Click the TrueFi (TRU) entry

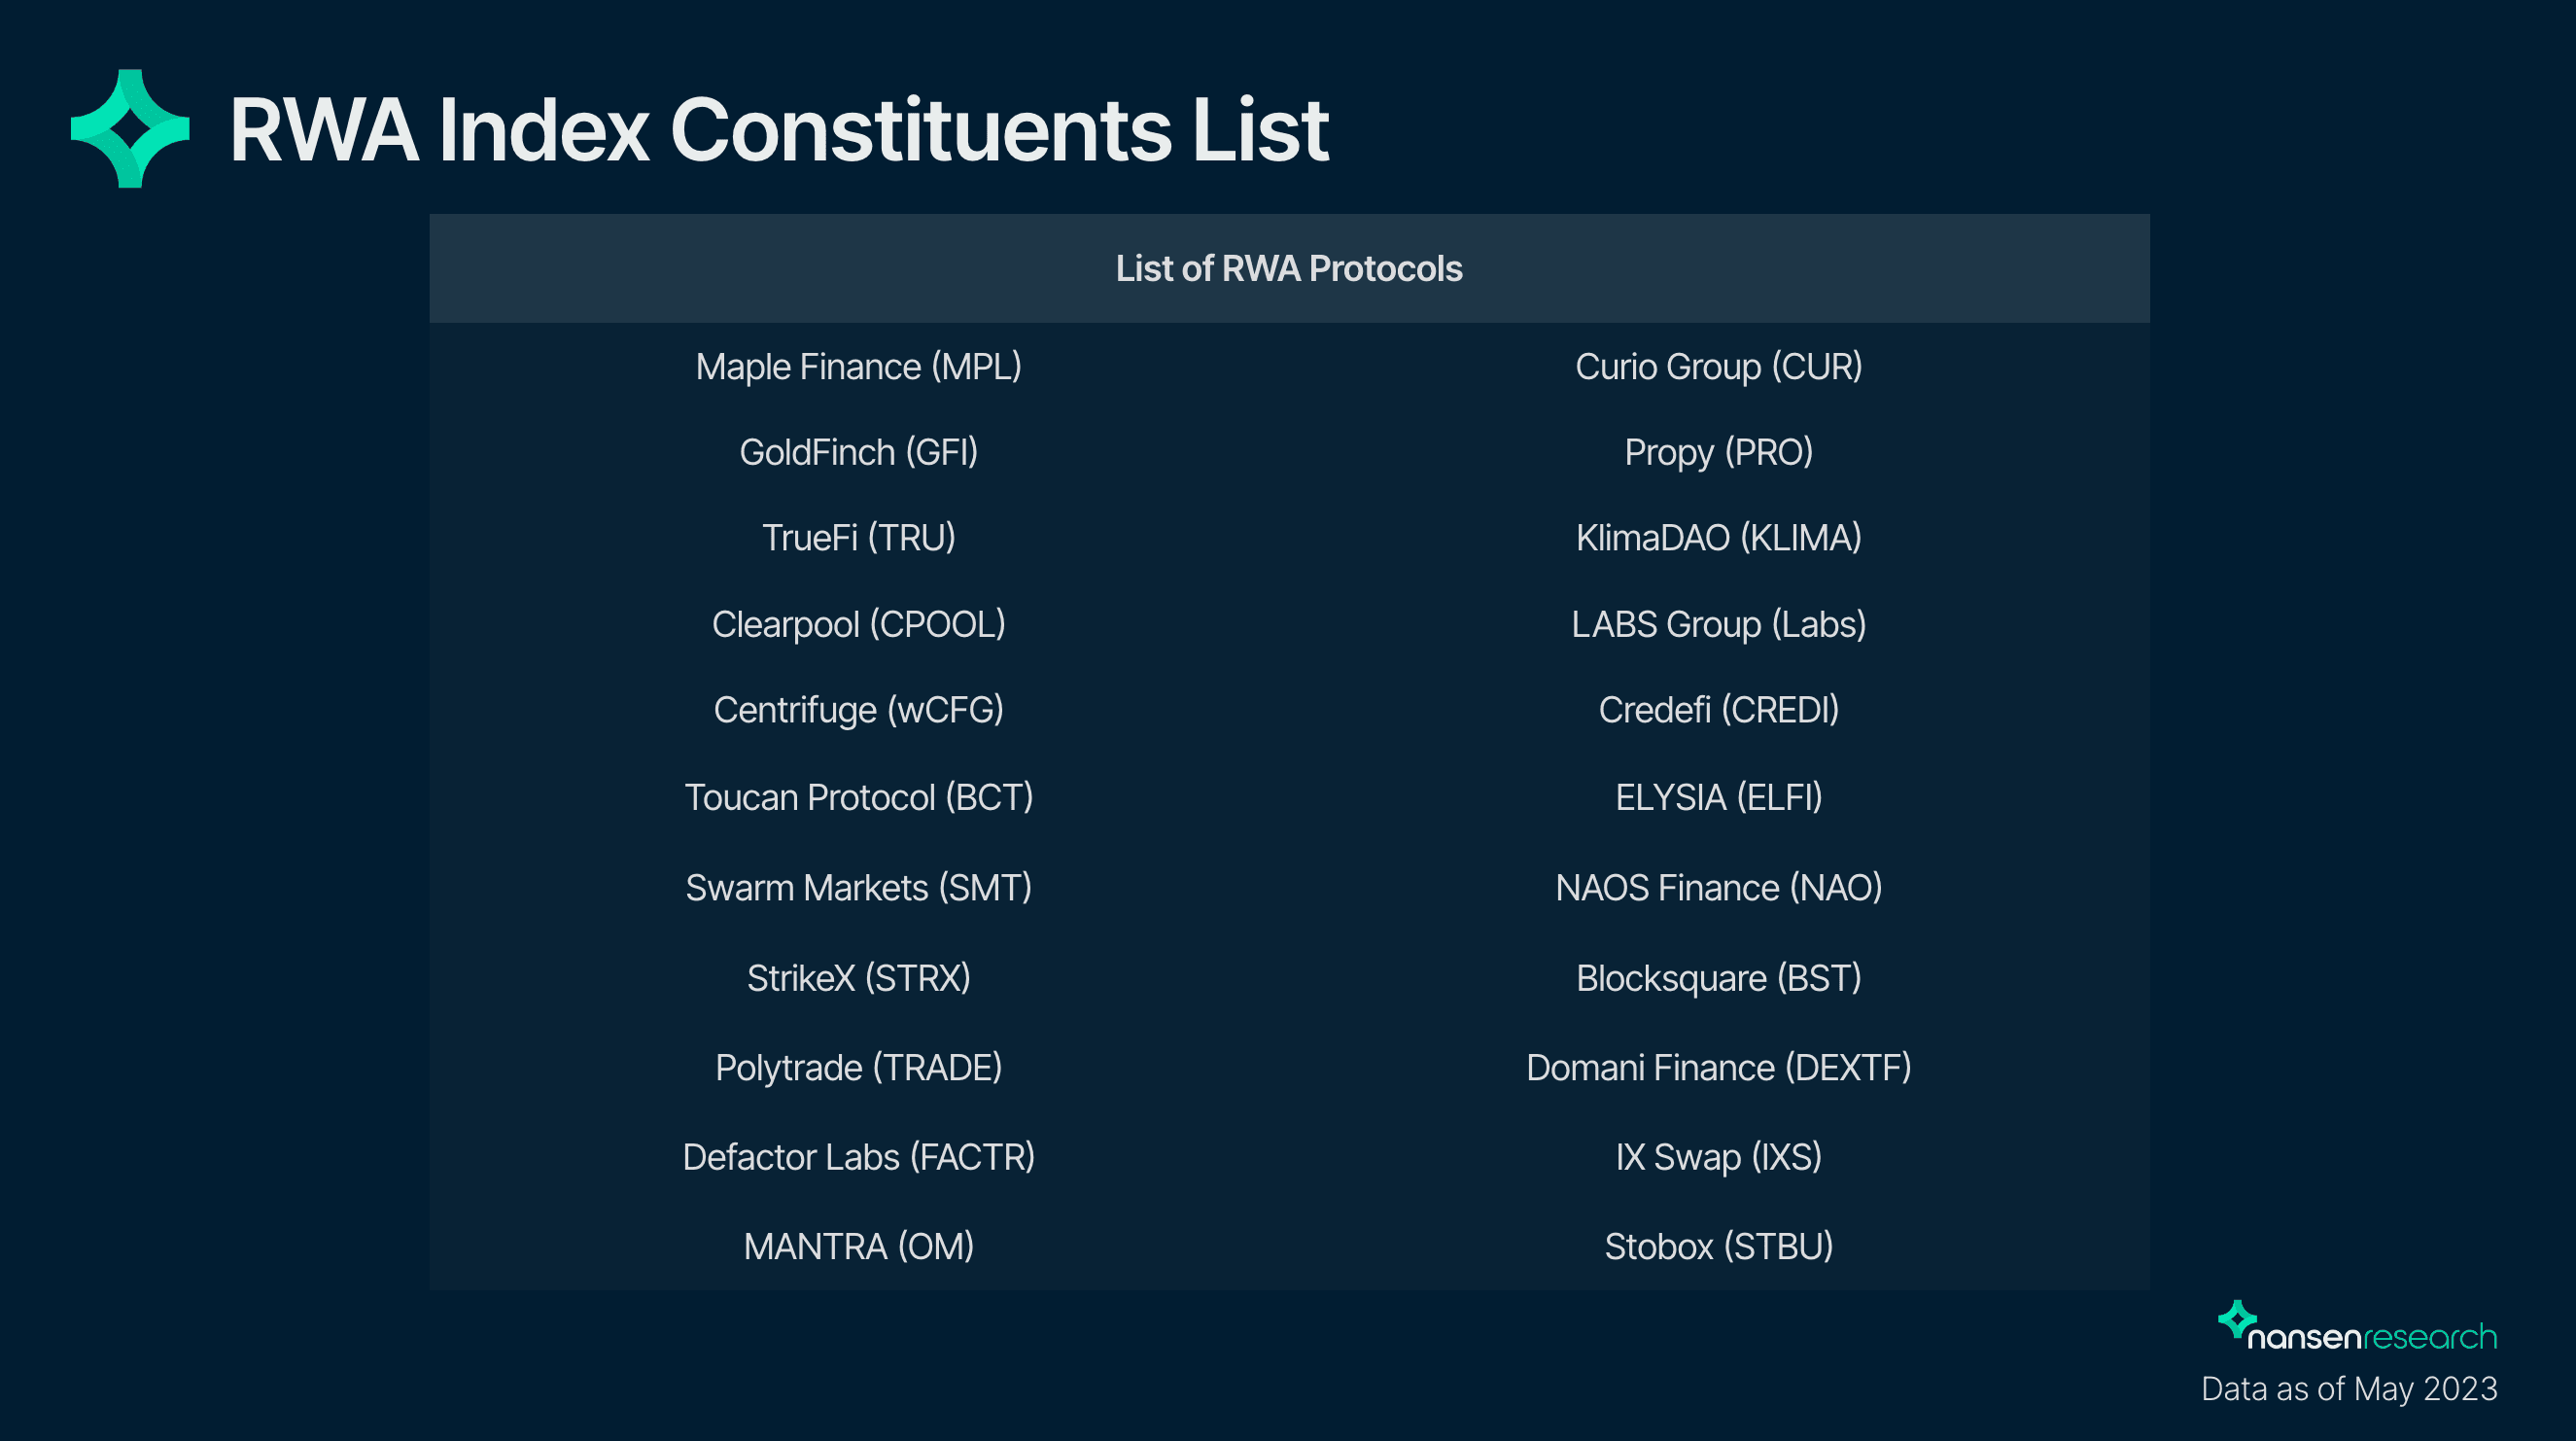859,538
